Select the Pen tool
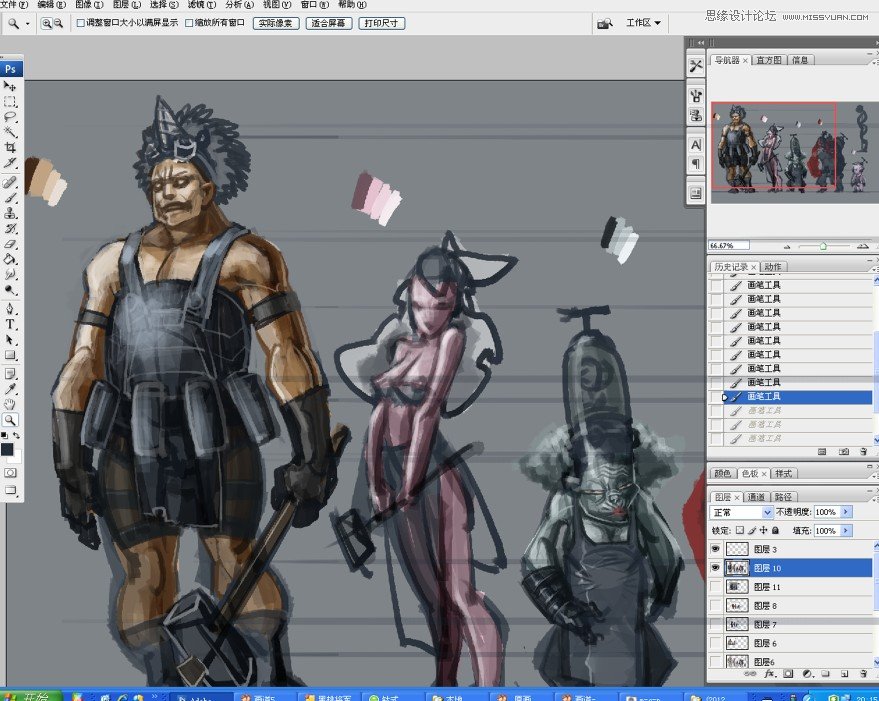The width and height of the screenshot is (879, 701). 10,308
